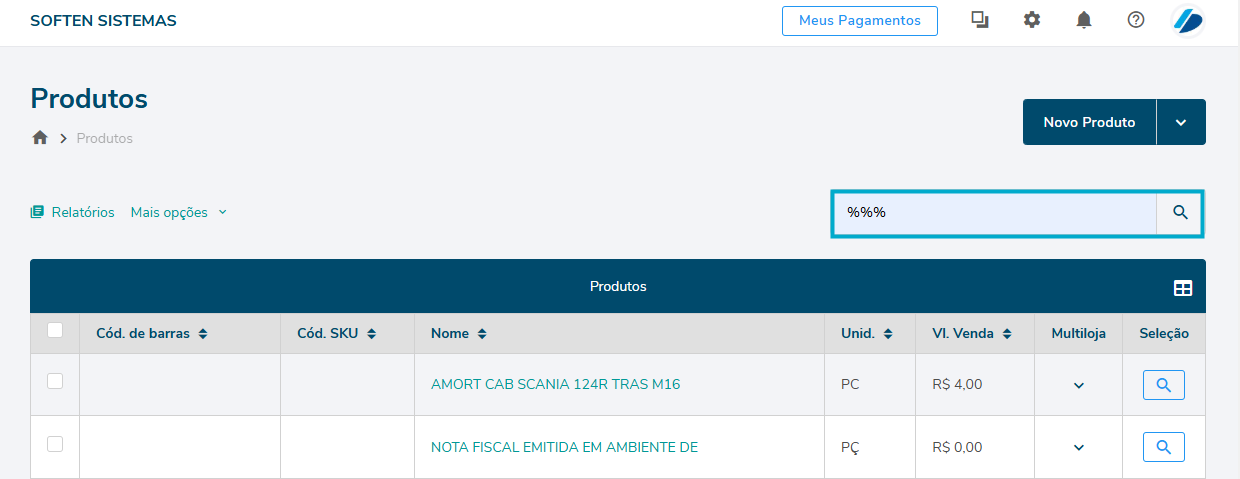Toggle the table grid view icon

pos(1183,288)
